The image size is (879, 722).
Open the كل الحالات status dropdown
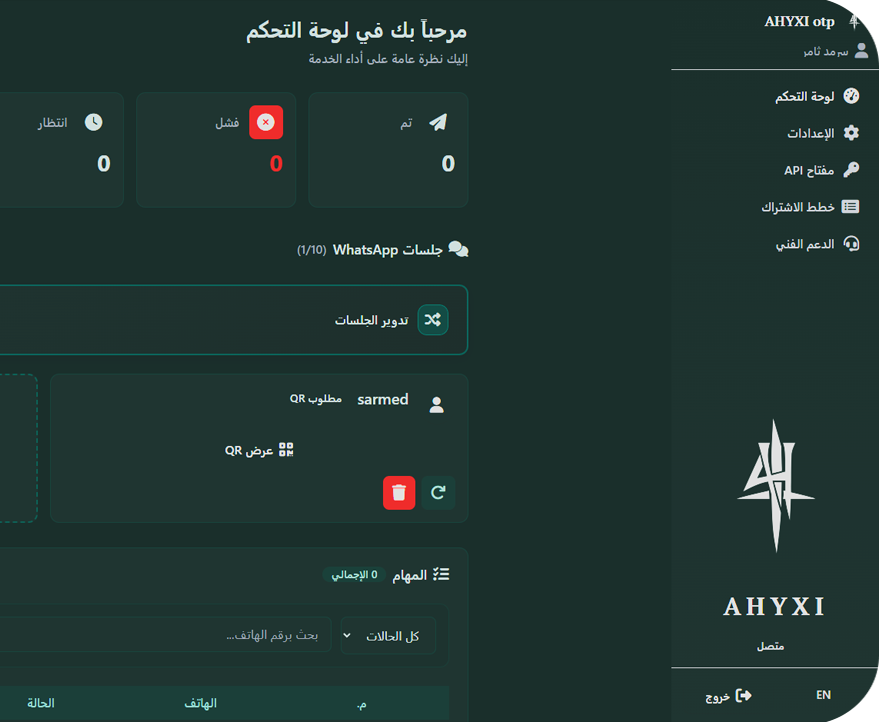[x=388, y=636]
